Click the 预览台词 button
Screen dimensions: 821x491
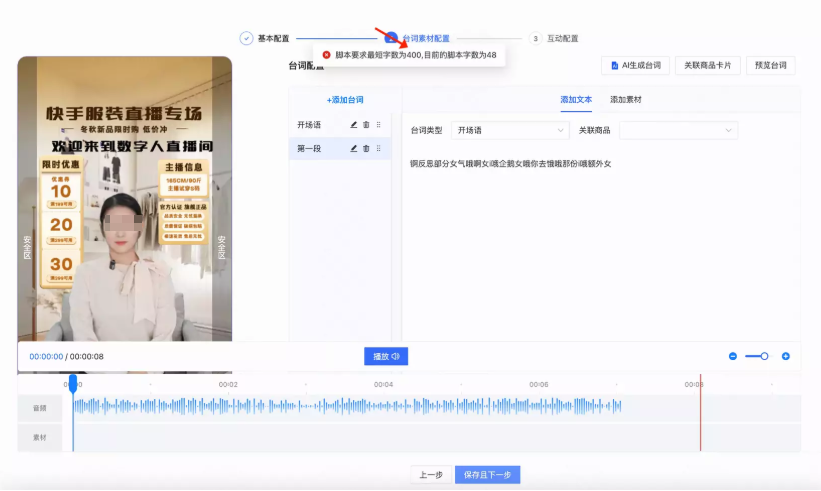click(770, 65)
